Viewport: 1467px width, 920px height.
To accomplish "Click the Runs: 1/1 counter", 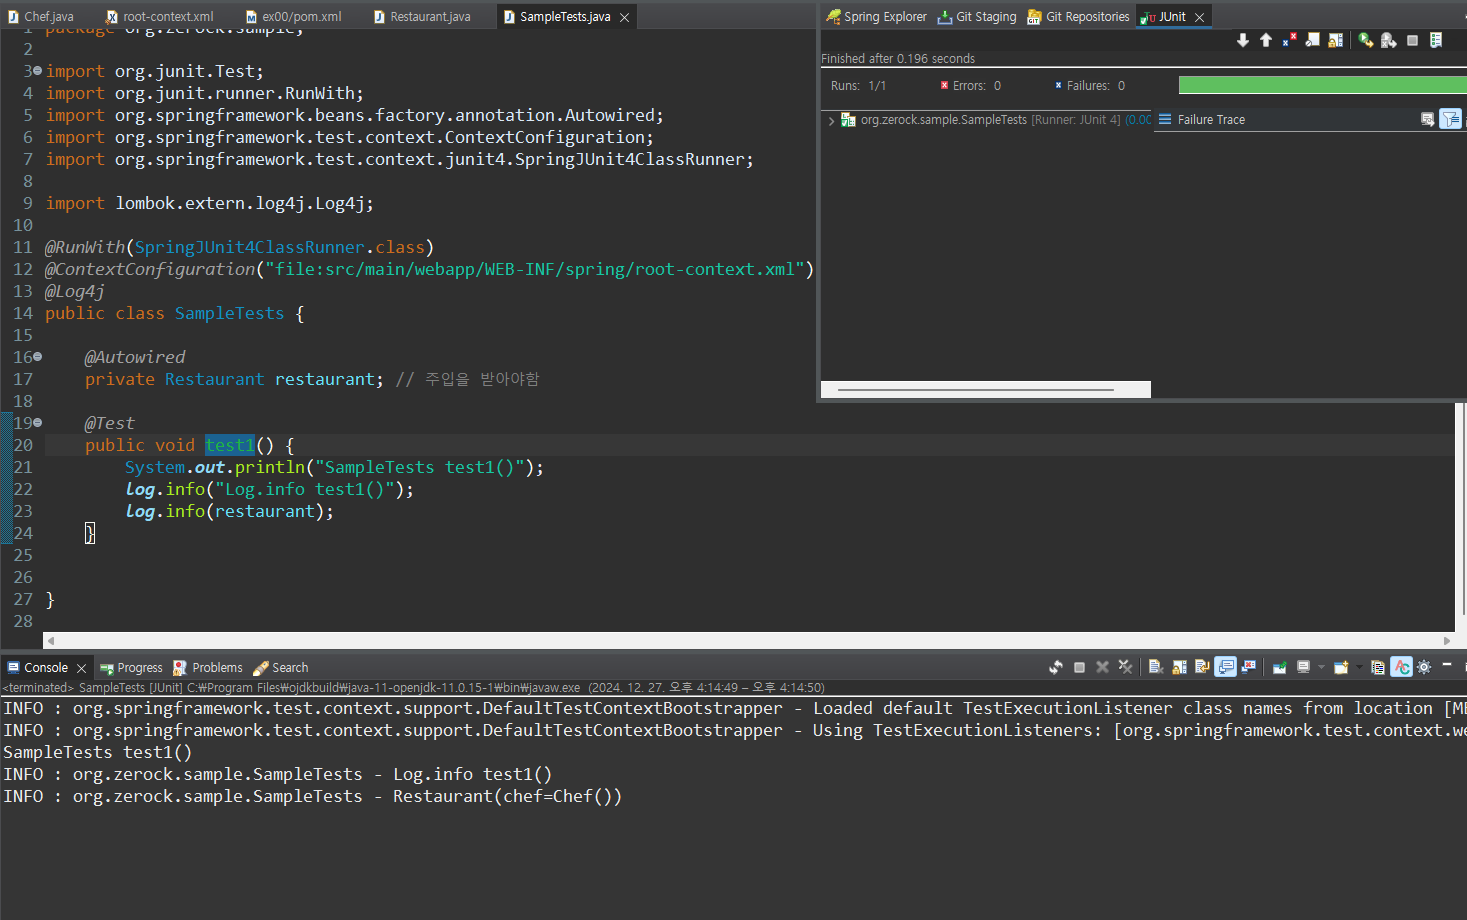I will [858, 86].
